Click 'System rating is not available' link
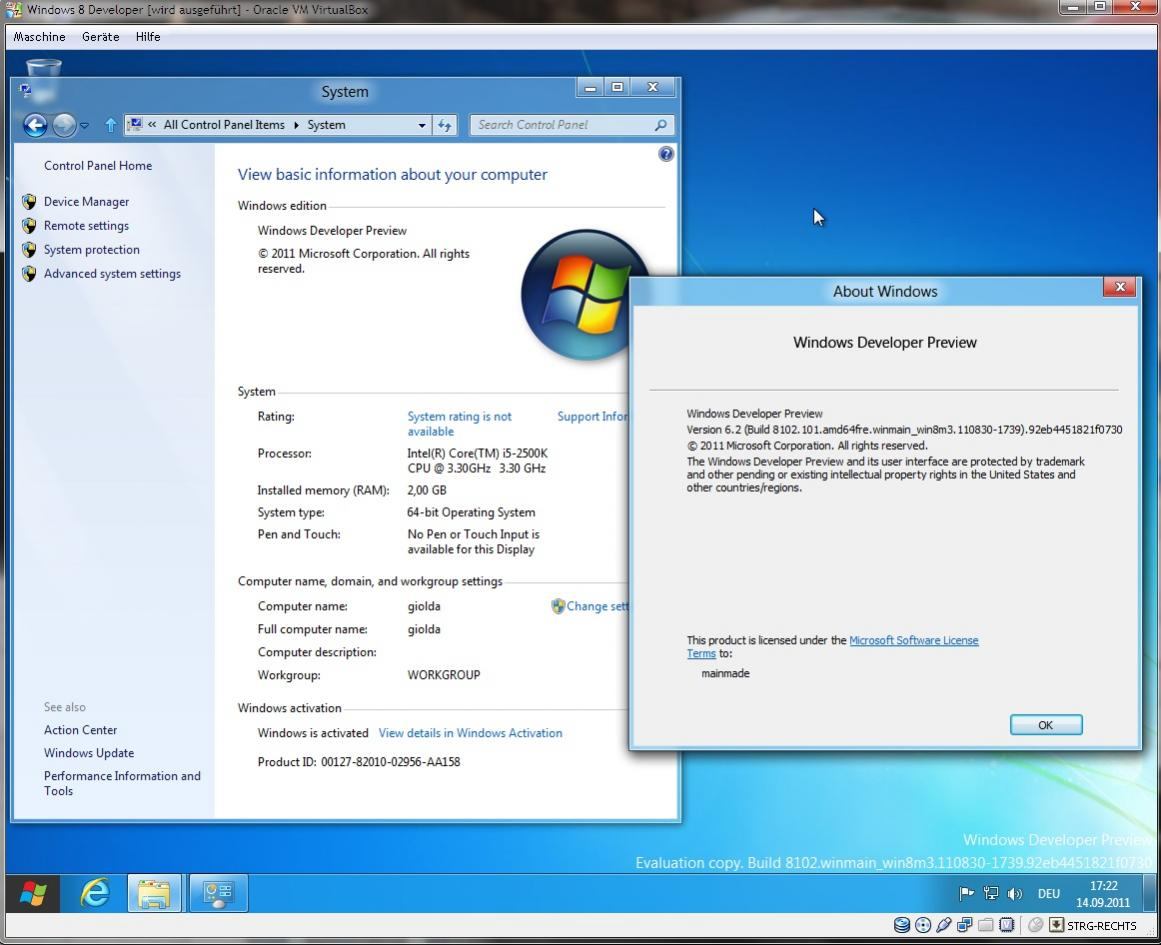Screen dimensions: 1161x945 click(459, 424)
